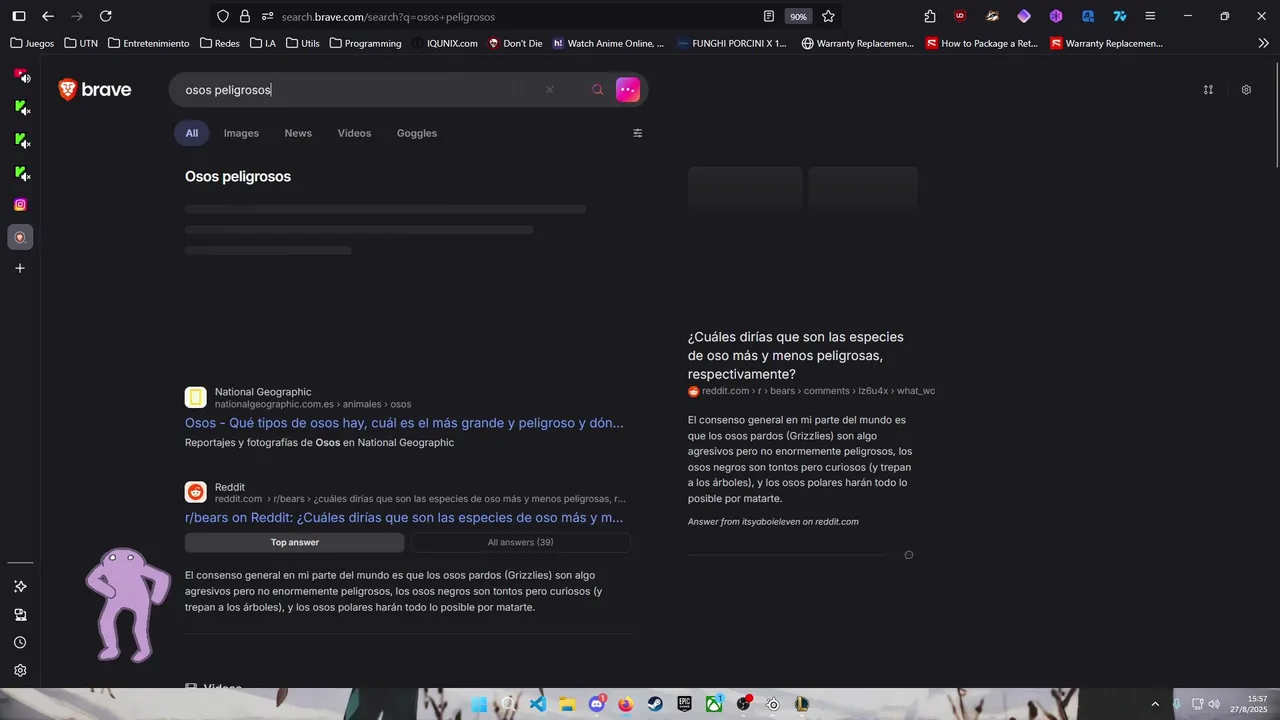
Task: Open the IQUNIX.com bookmark
Action: click(x=445, y=43)
